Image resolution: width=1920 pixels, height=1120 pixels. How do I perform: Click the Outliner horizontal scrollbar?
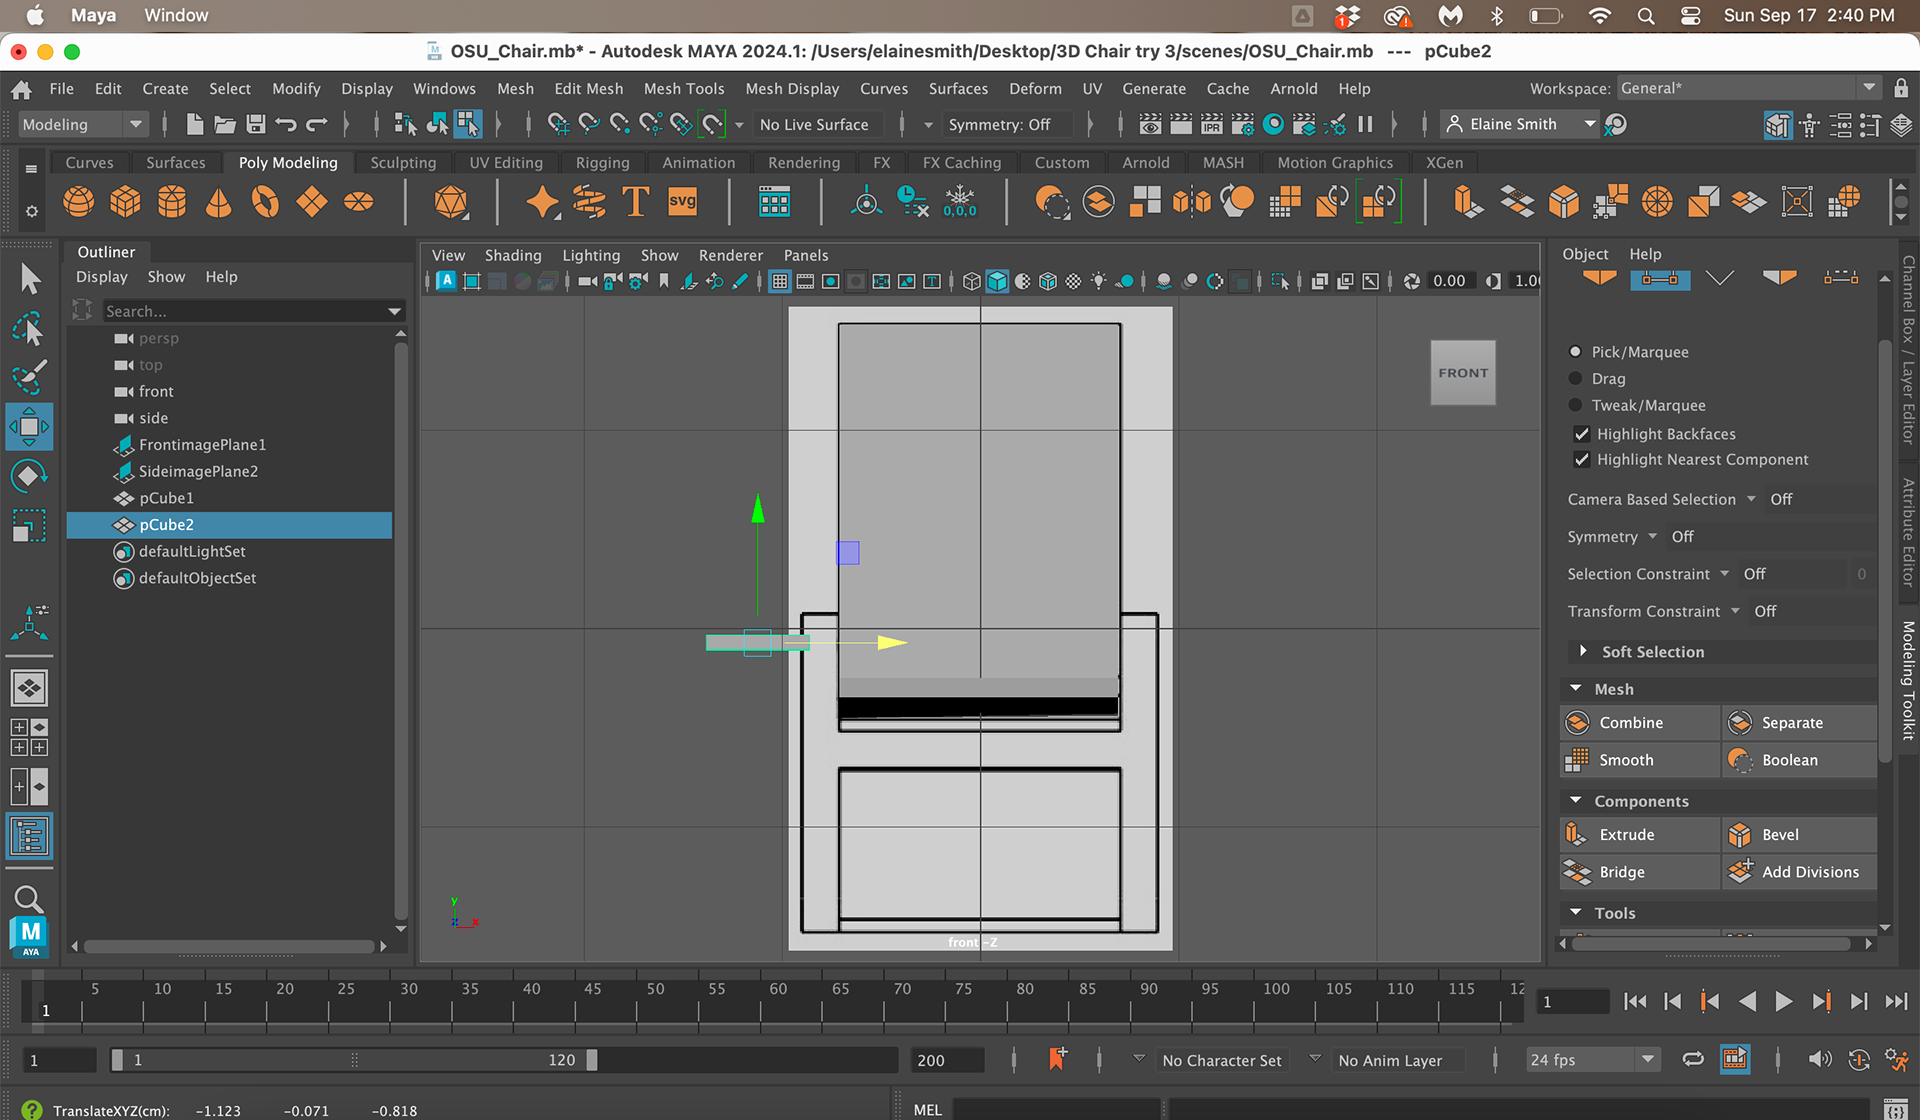[229, 946]
